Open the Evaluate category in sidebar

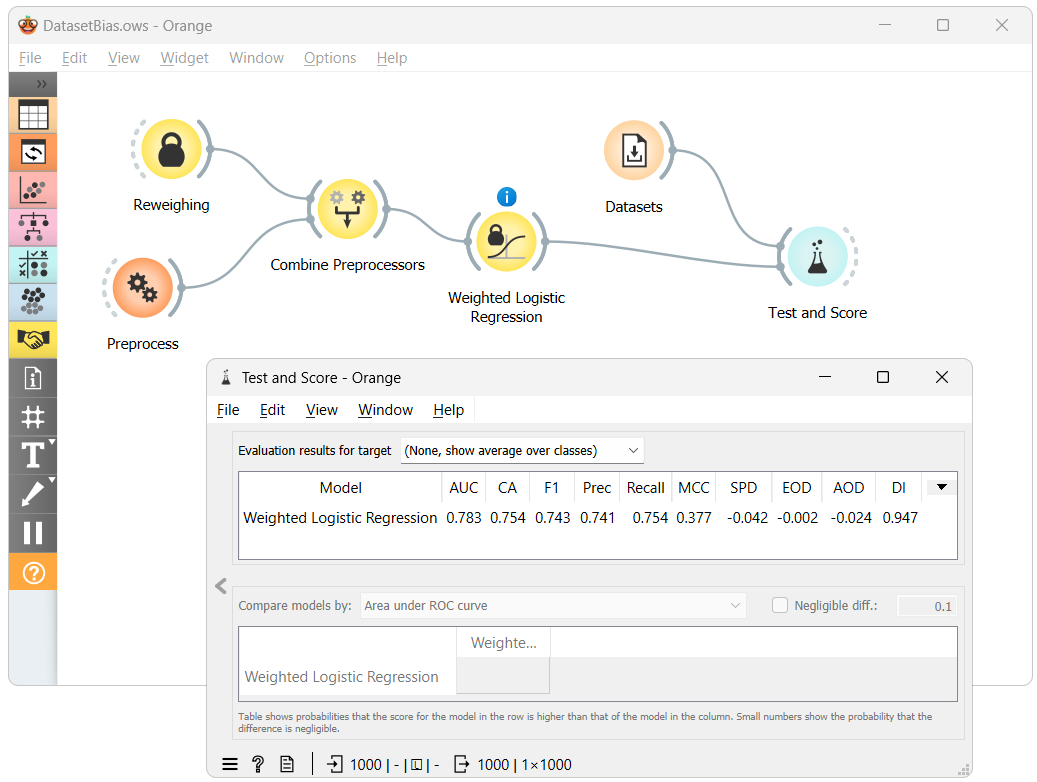click(x=33, y=265)
